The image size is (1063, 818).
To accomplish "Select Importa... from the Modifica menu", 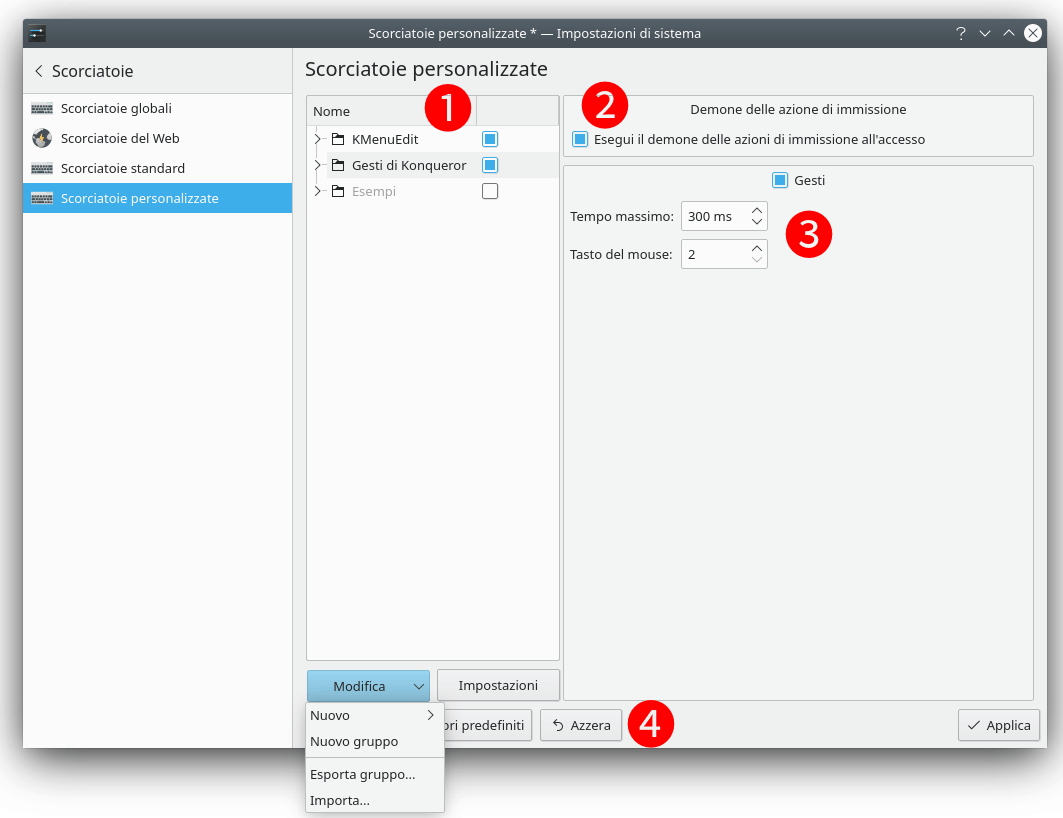I will click(x=340, y=800).
